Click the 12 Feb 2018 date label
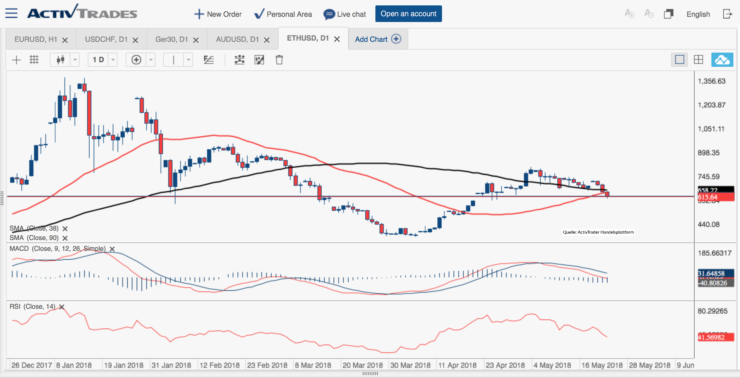740x378 pixels. click(x=219, y=366)
